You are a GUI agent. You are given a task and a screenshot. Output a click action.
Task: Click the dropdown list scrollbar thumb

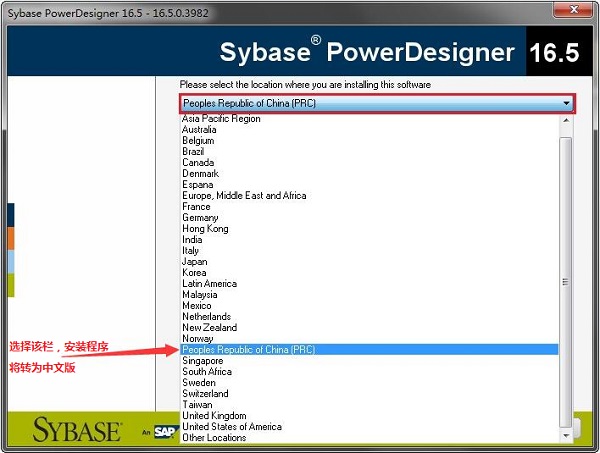click(x=566, y=280)
